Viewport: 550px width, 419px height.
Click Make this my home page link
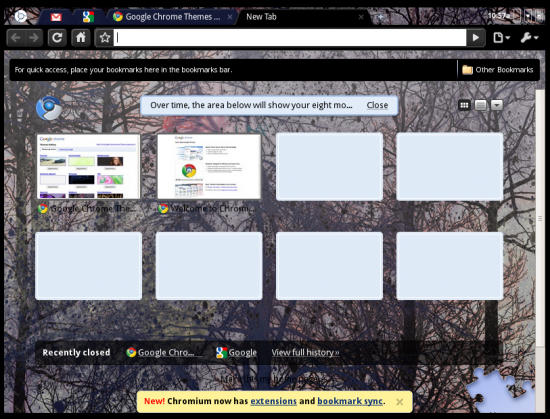pos(270,379)
